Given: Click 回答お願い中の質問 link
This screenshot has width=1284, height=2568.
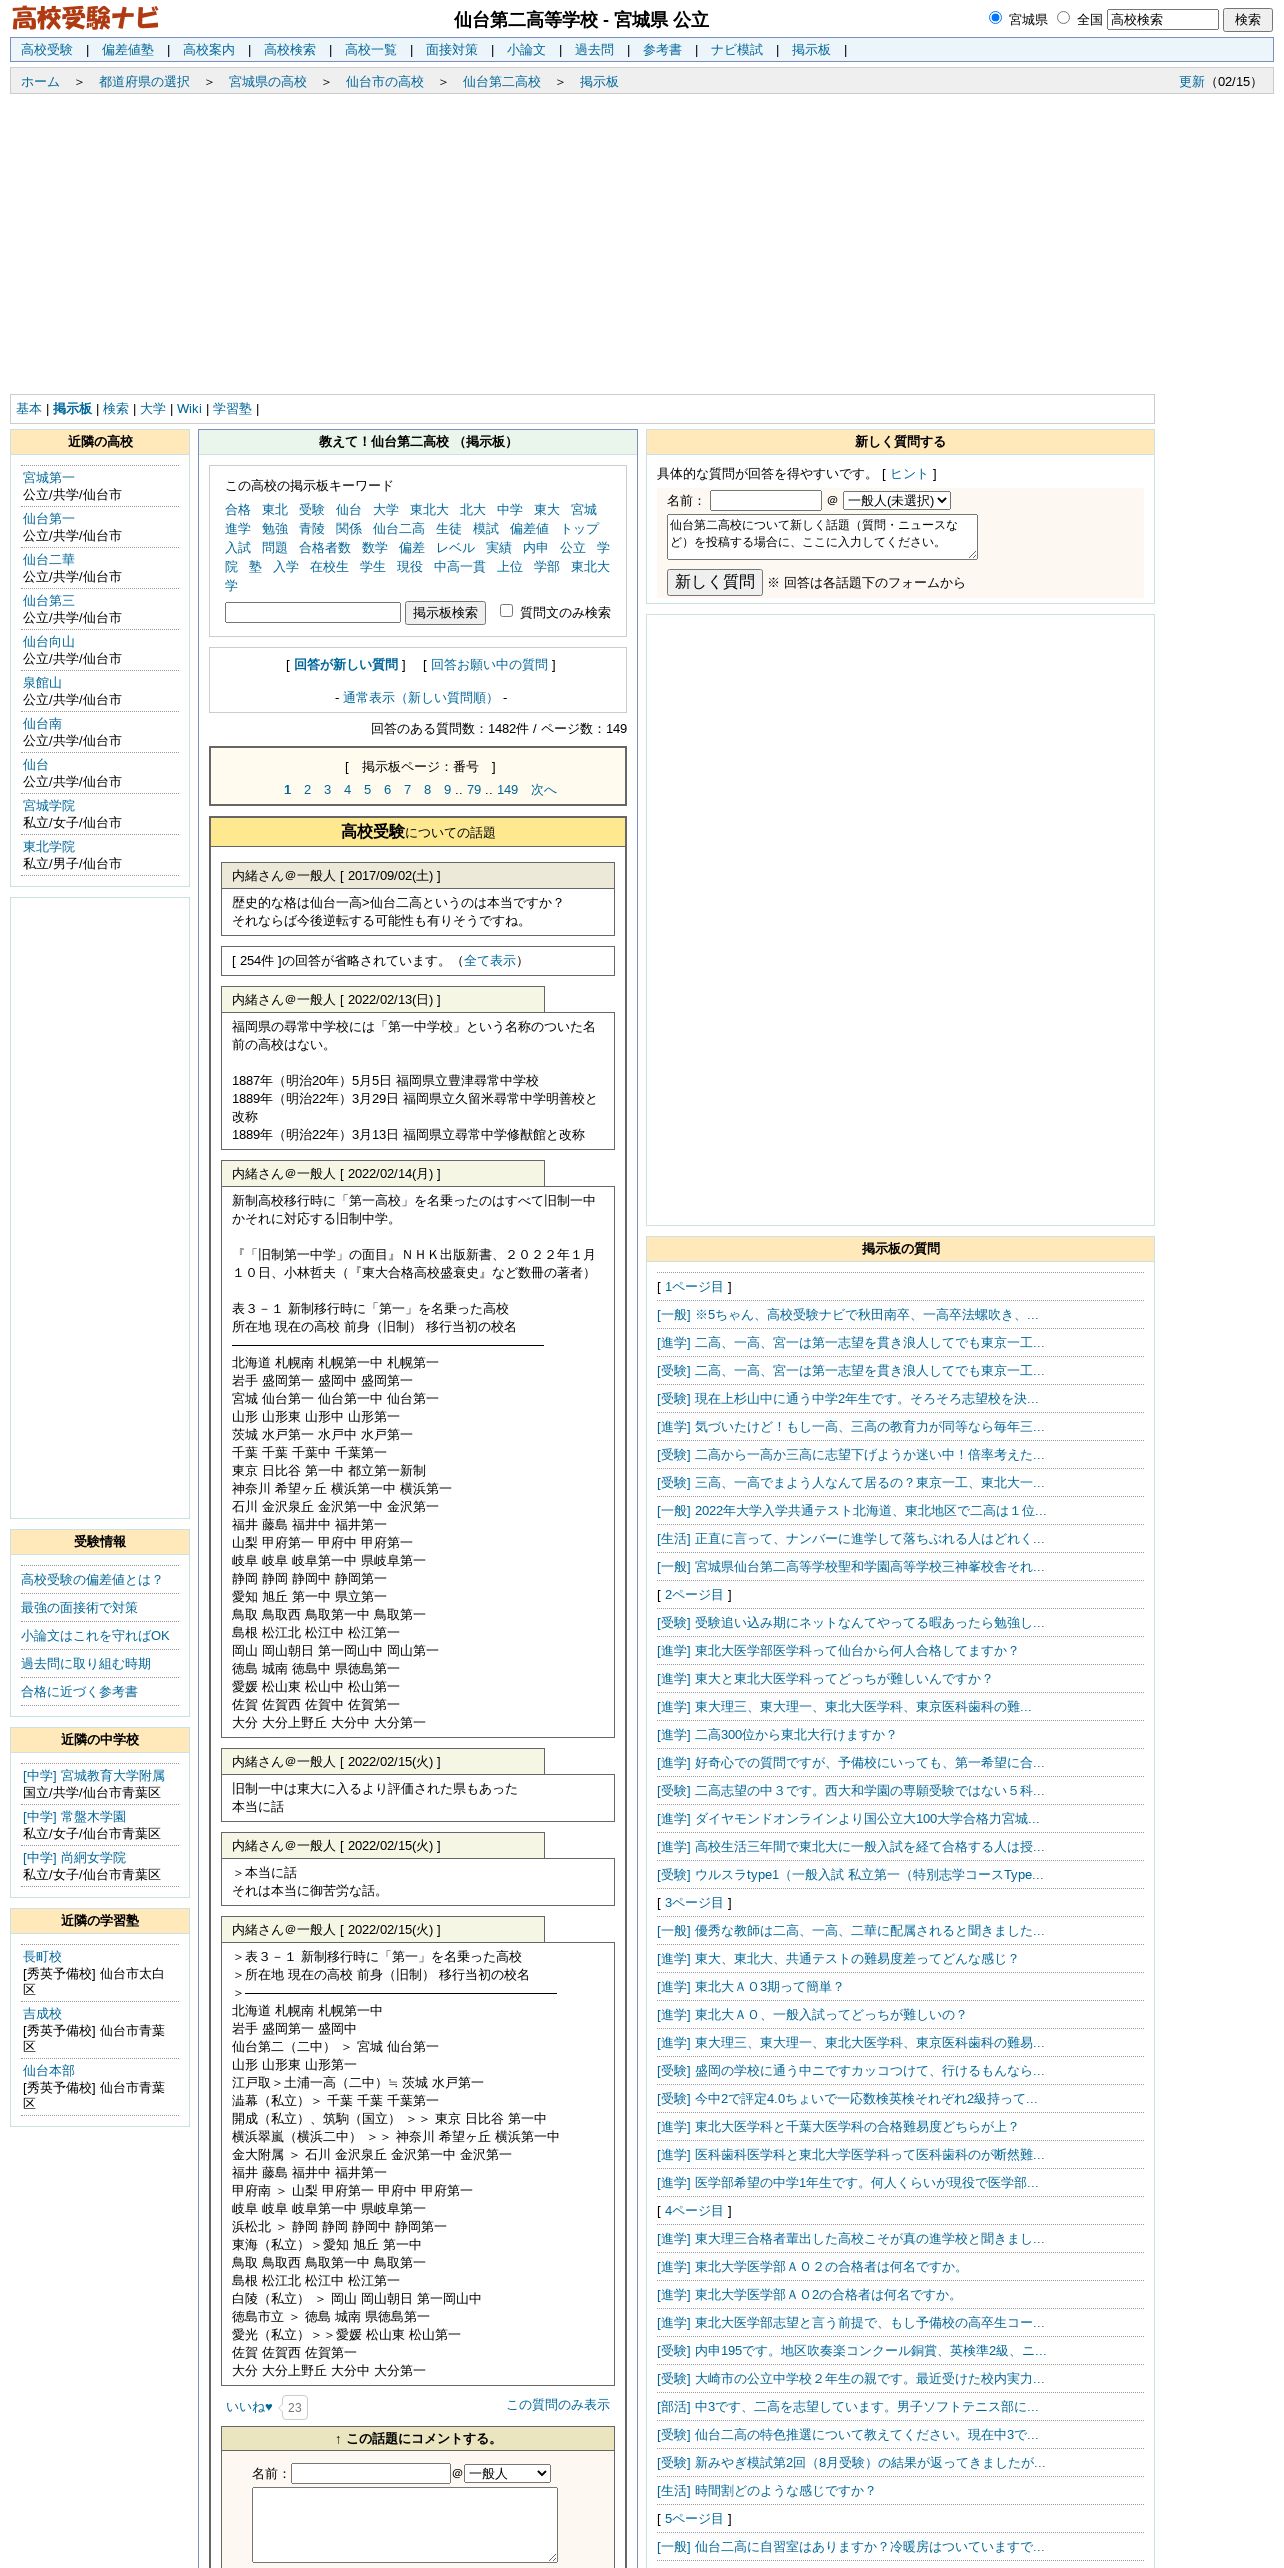Looking at the screenshot, I should pos(489,665).
